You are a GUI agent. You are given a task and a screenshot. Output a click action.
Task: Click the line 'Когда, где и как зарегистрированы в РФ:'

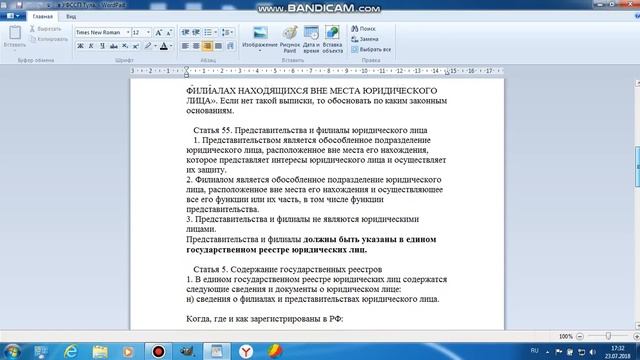[x=265, y=319]
